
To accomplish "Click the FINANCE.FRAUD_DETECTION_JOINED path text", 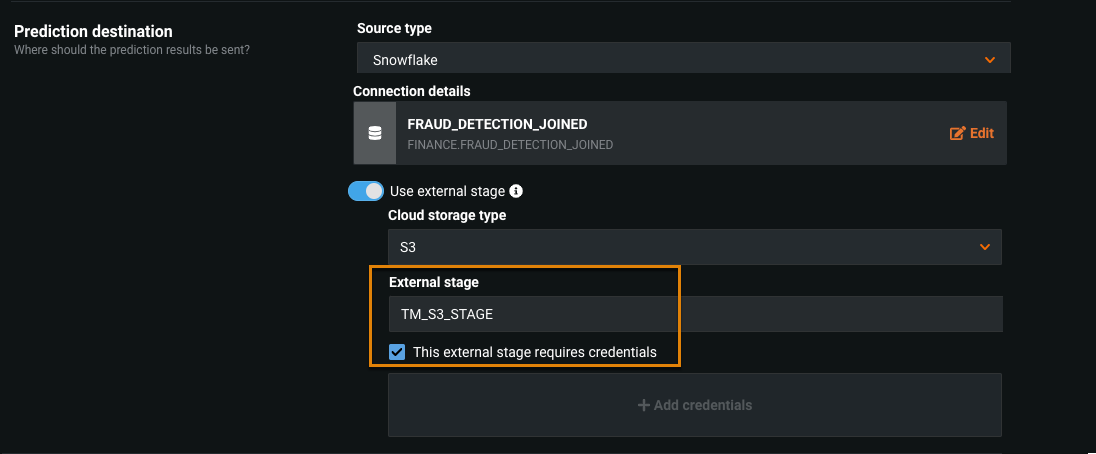I will coord(510,145).
